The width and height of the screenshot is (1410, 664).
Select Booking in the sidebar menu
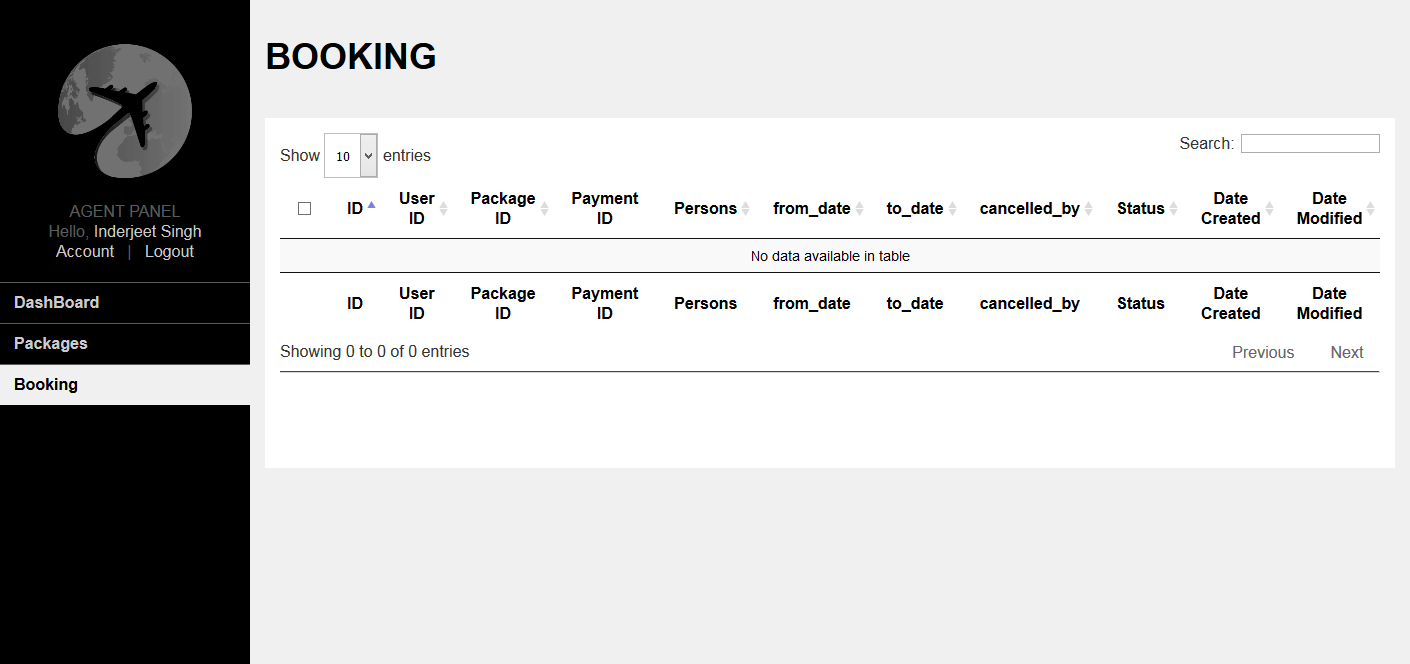pyautogui.click(x=46, y=385)
